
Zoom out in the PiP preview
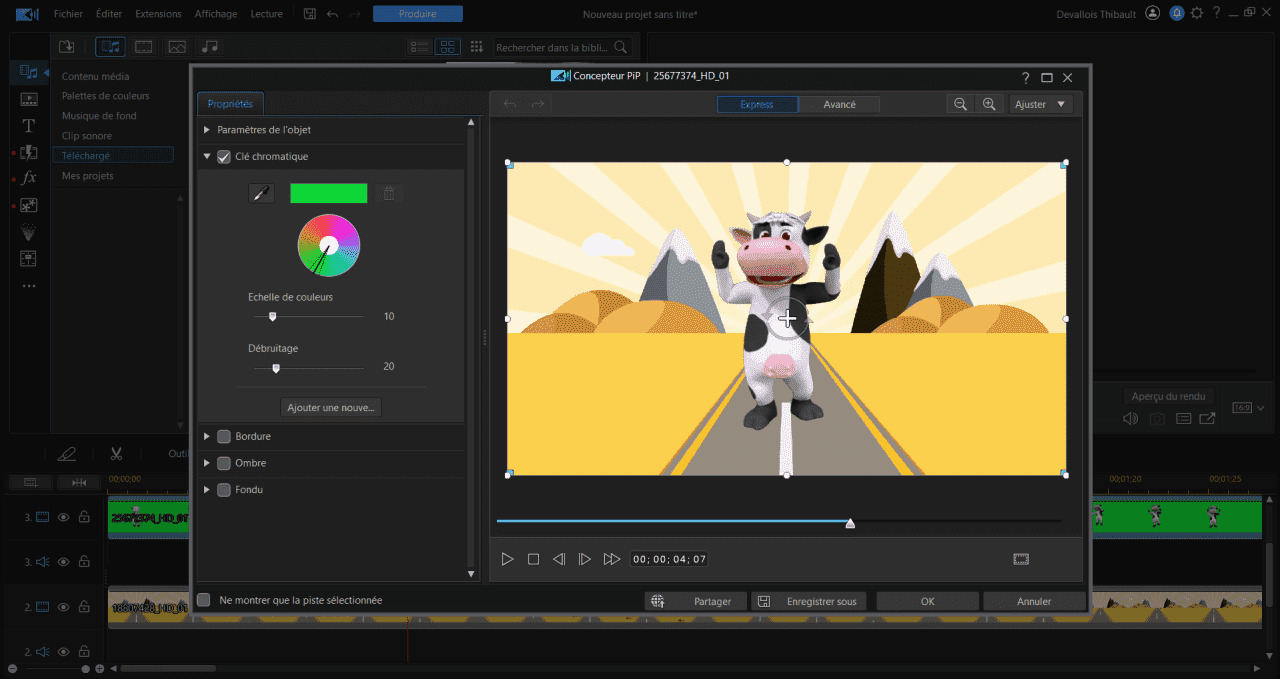(961, 104)
